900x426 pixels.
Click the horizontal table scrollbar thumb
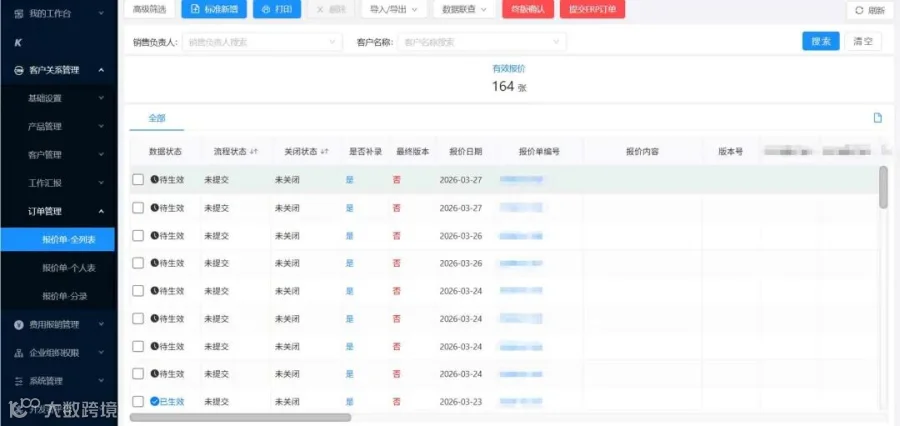coord(240,417)
